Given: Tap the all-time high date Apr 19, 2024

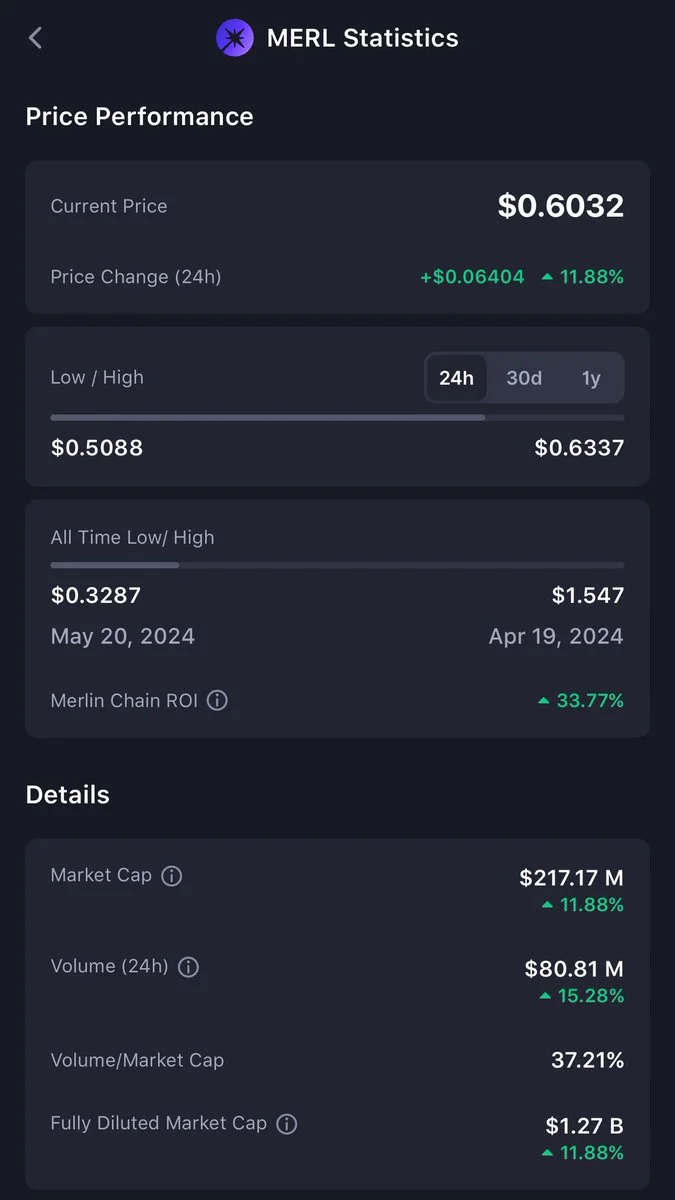Looking at the screenshot, I should [556, 637].
